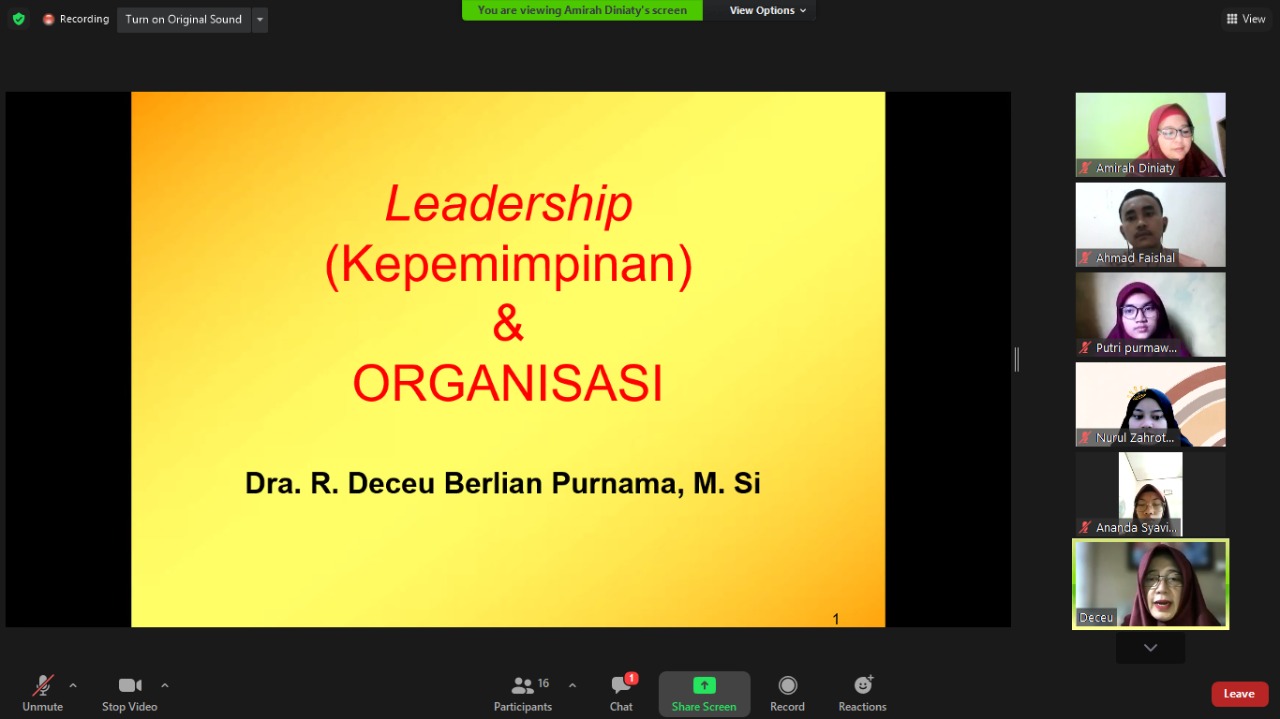
Task: Expand audio settings next to Unmute
Action: point(72,684)
